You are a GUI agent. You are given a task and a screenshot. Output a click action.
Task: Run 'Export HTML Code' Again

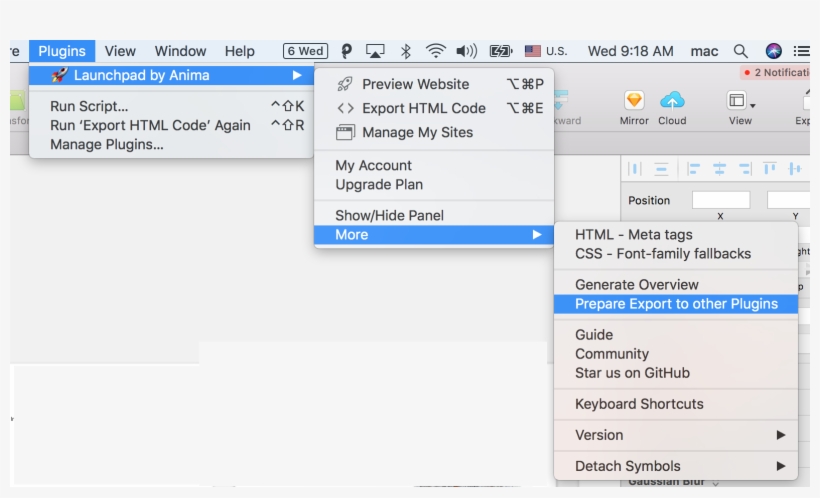click(171, 126)
